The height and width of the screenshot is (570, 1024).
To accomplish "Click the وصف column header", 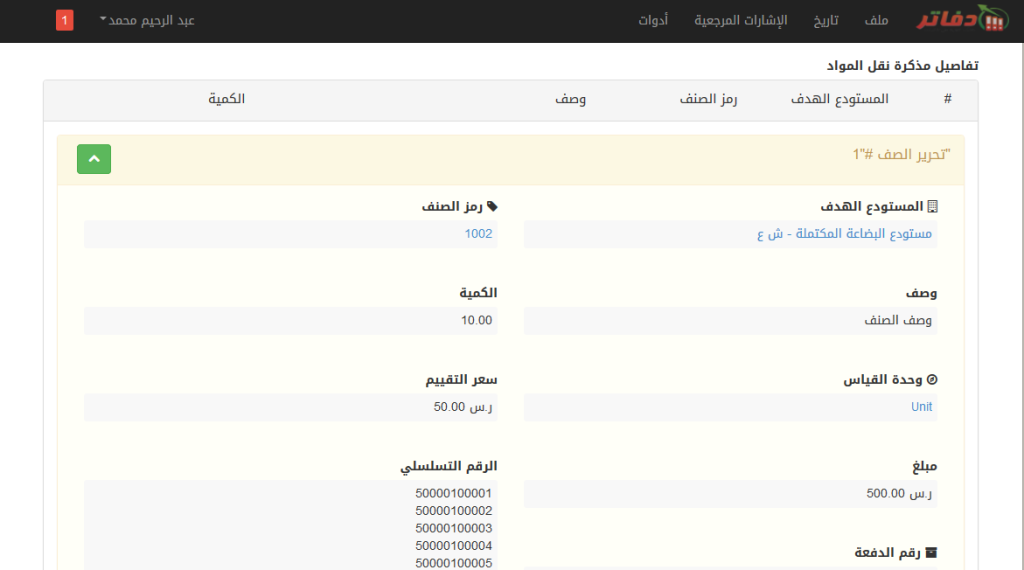I will 571,99.
